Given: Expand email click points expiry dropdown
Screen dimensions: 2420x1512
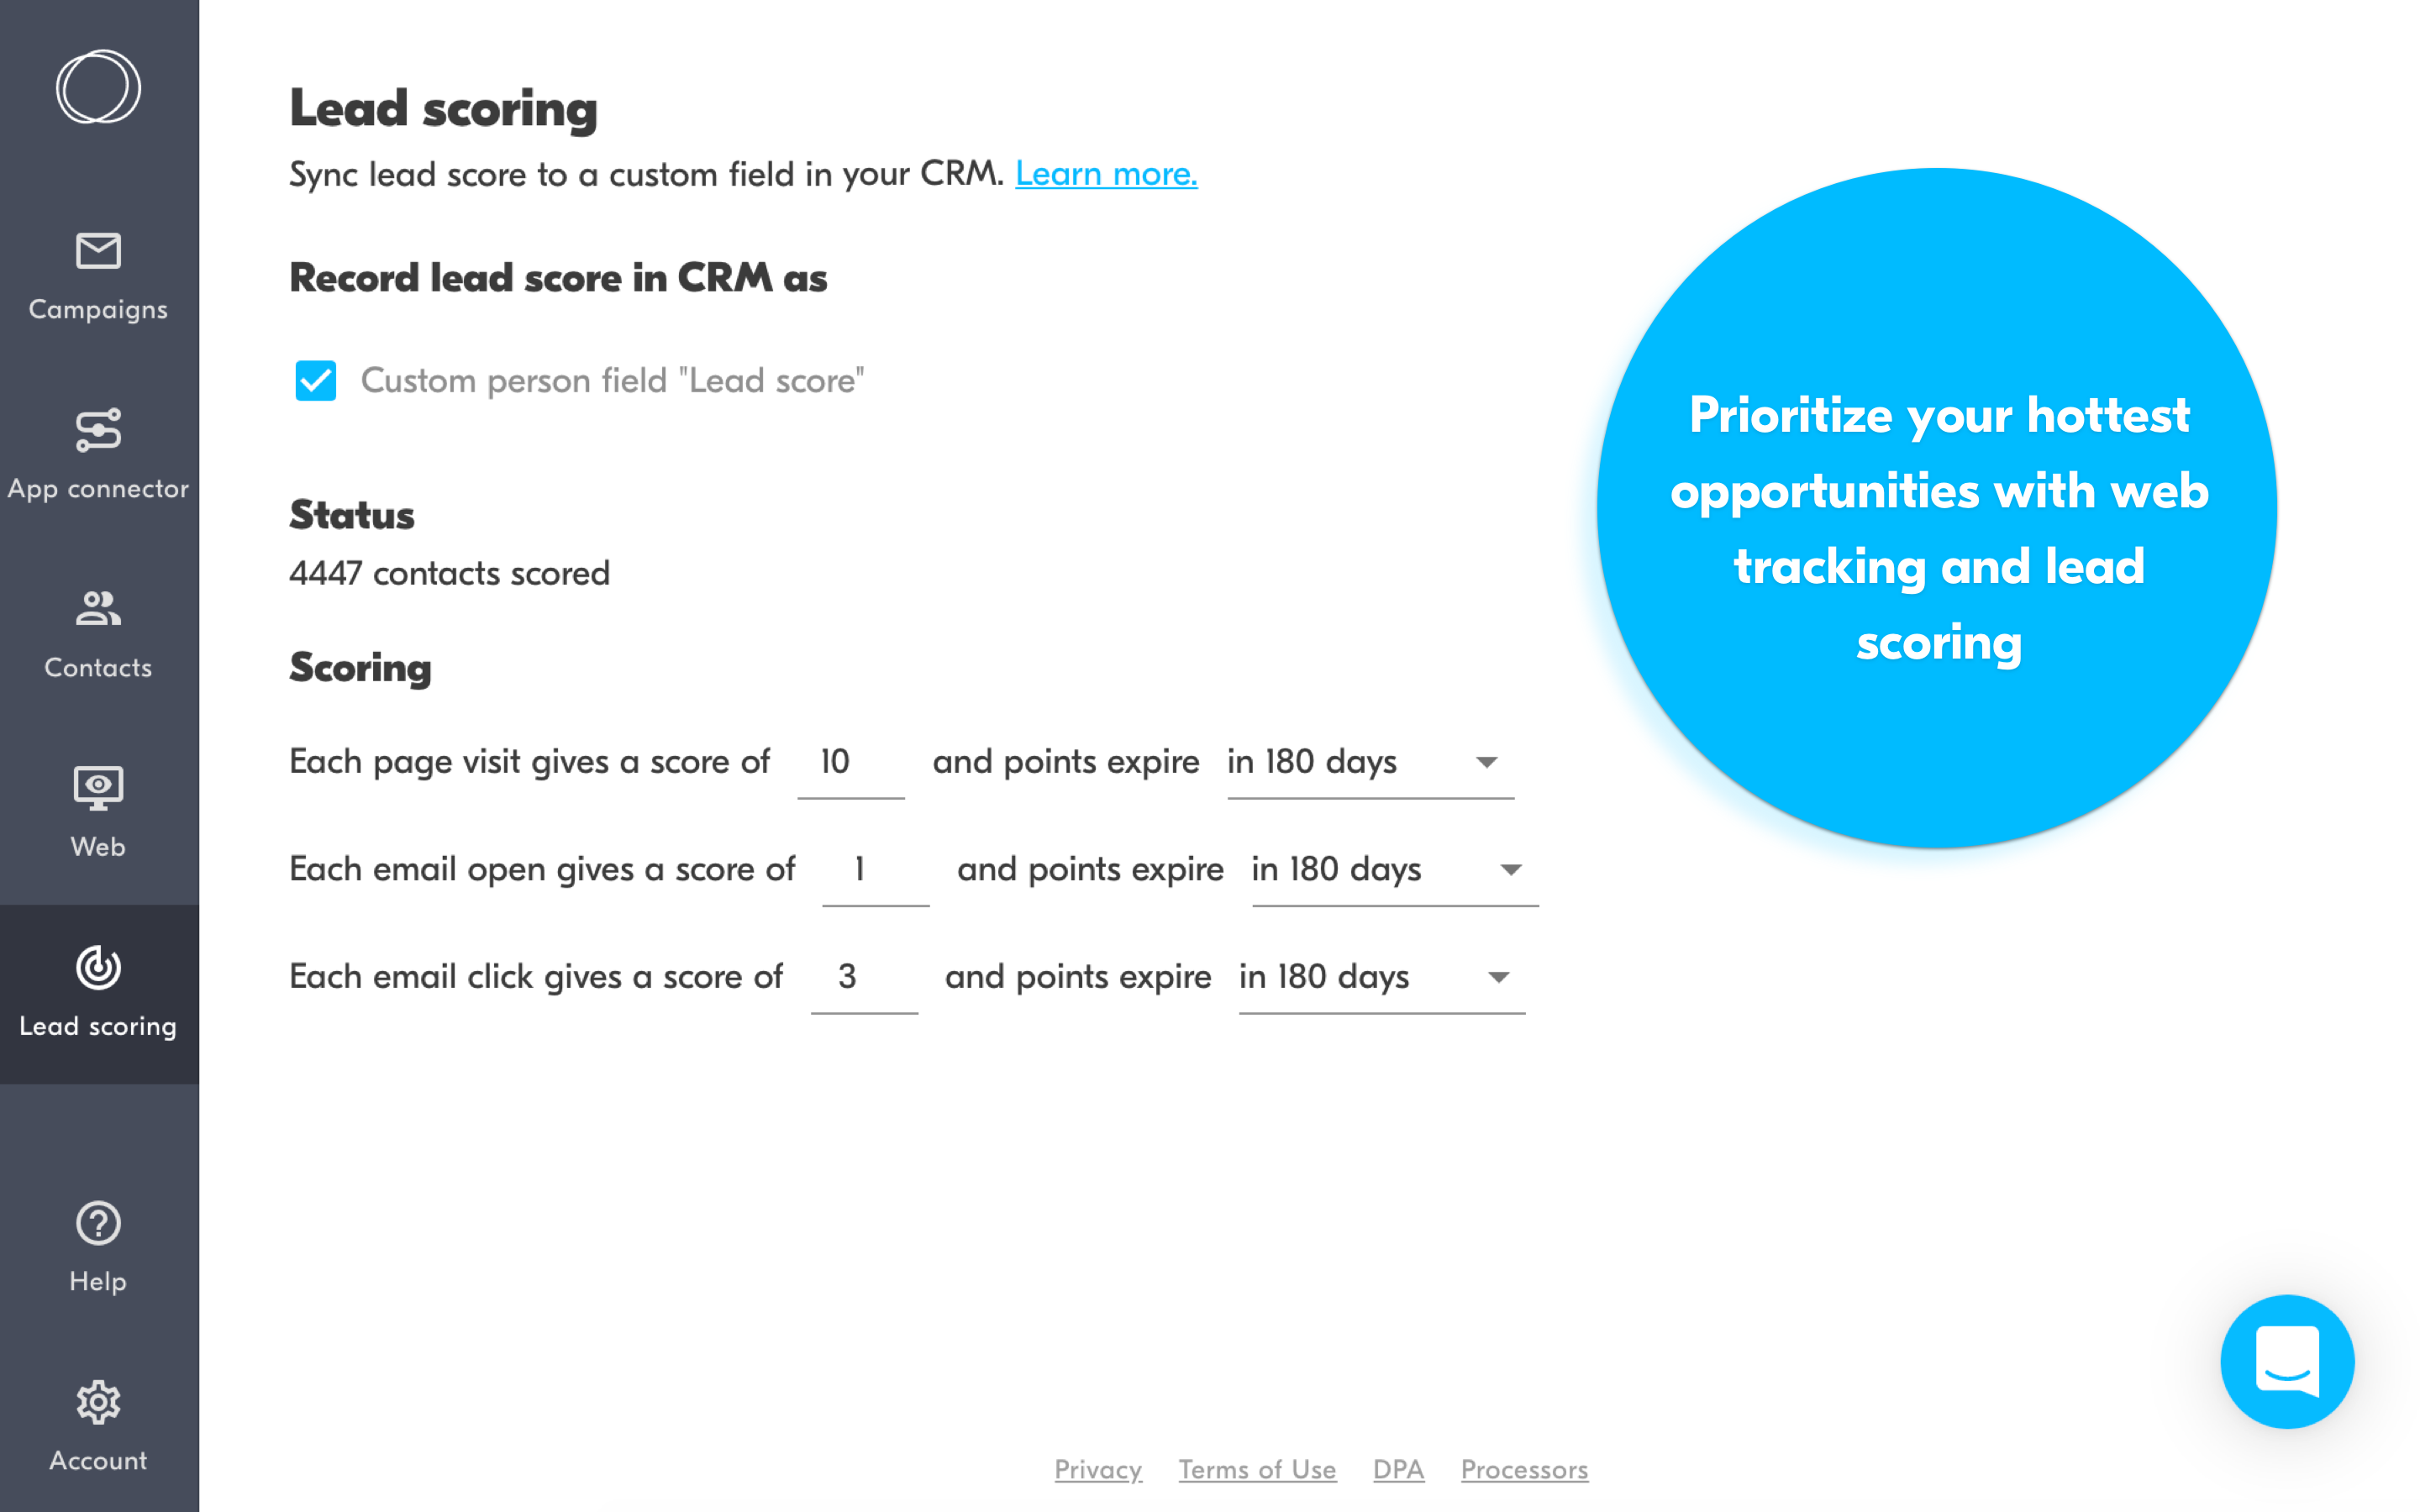Looking at the screenshot, I should (1382, 978).
